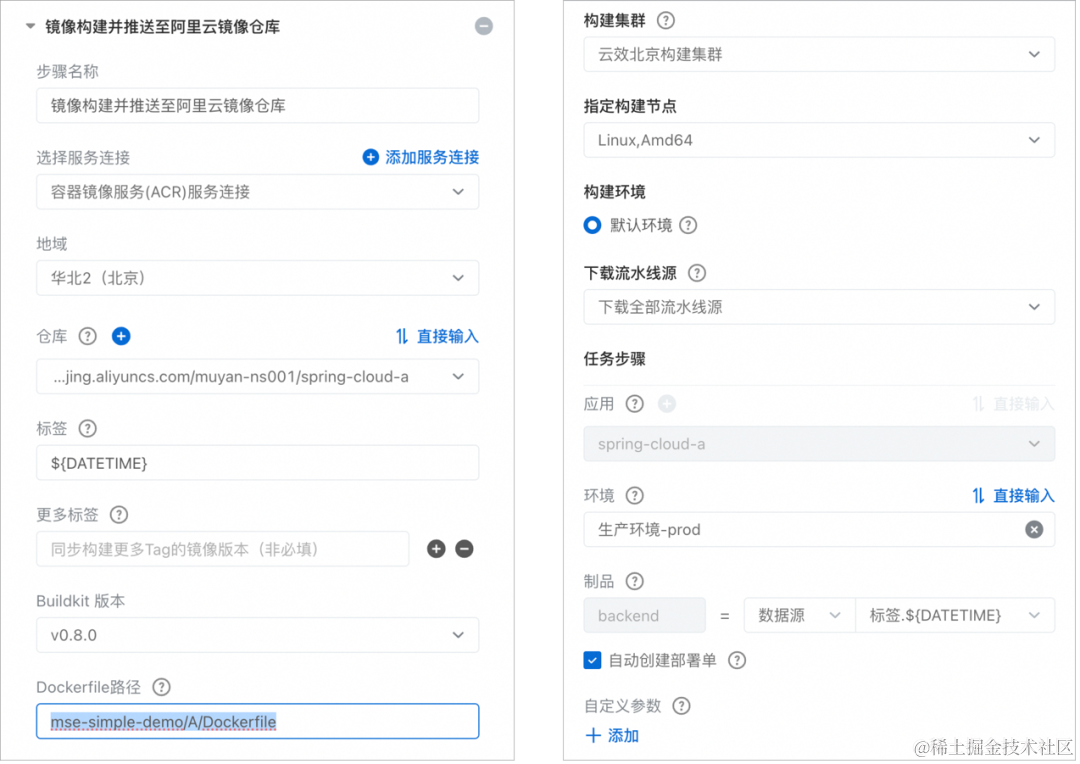Open the 地域 dropdown showing 华北2（北京）

(257, 278)
